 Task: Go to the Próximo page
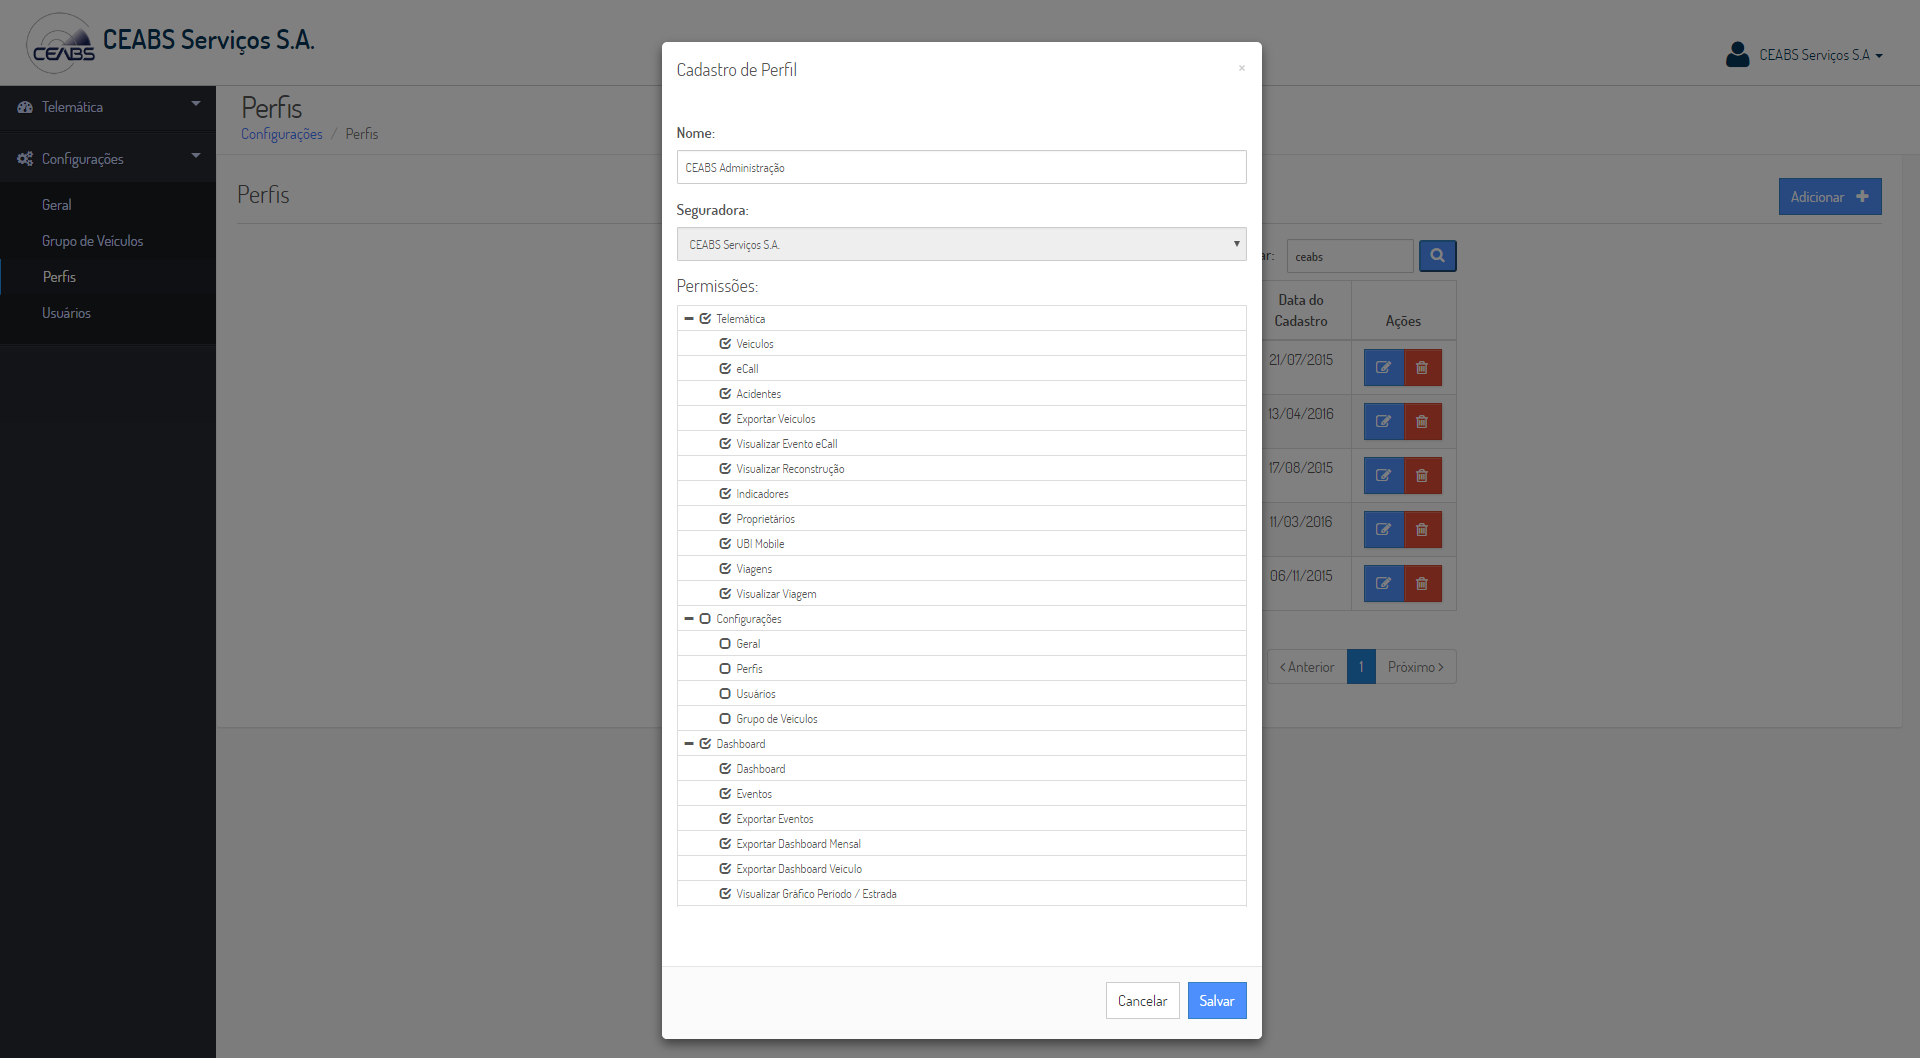(1416, 667)
